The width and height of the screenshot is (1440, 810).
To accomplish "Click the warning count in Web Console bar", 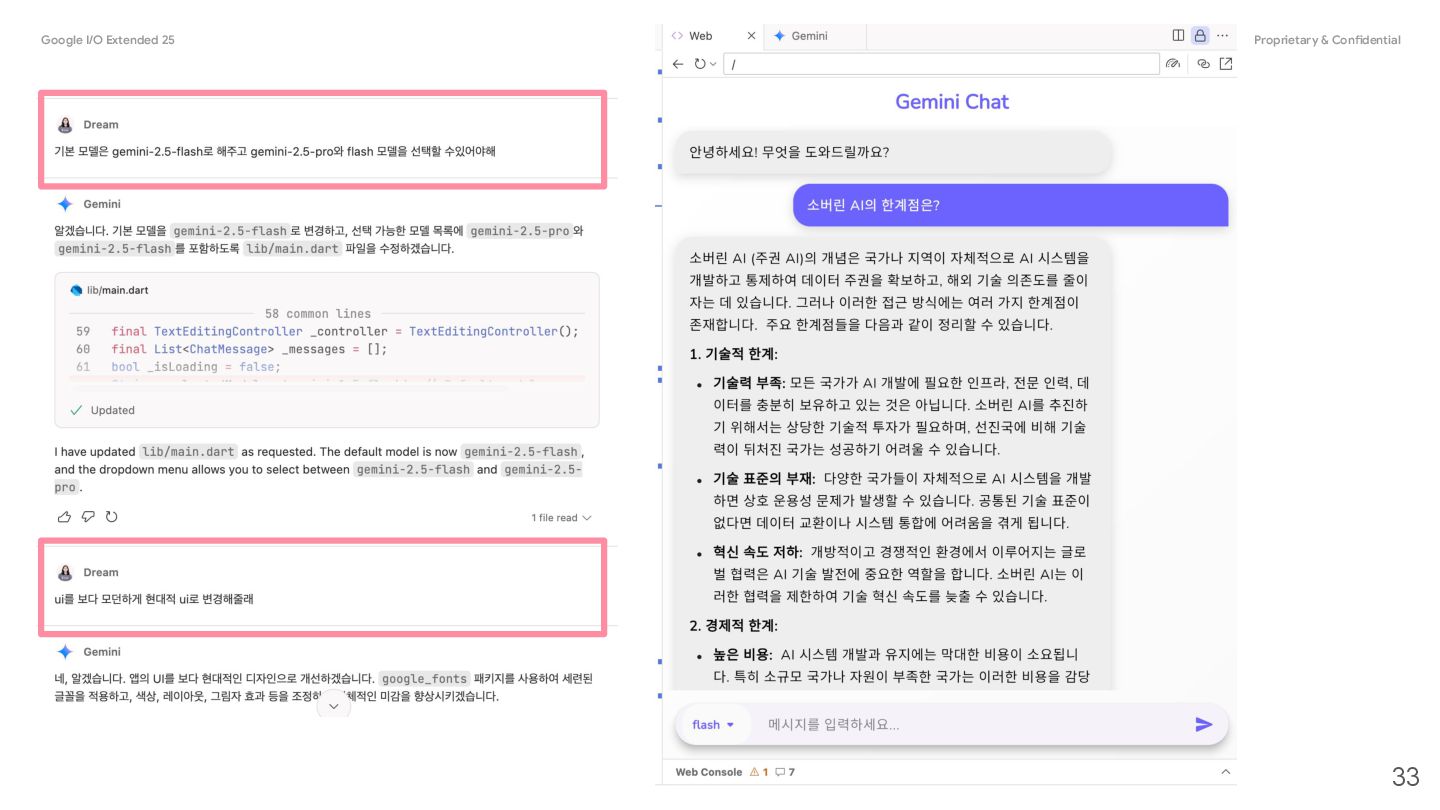I will pyautogui.click(x=758, y=772).
